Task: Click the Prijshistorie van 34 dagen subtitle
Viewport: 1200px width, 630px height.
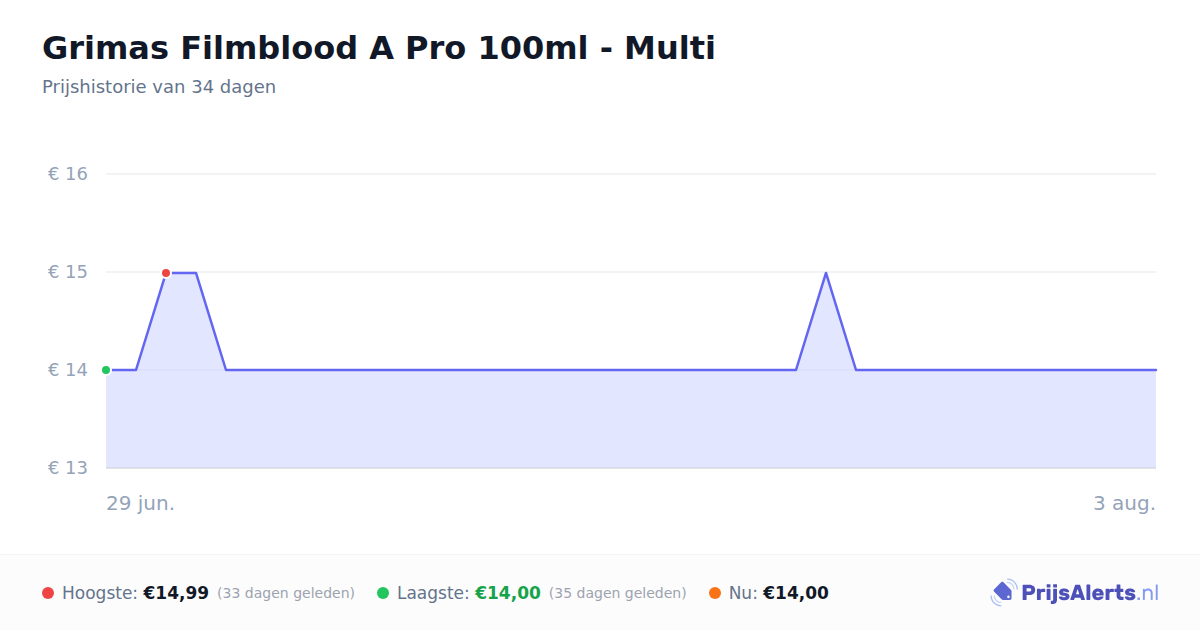Action: coord(159,87)
